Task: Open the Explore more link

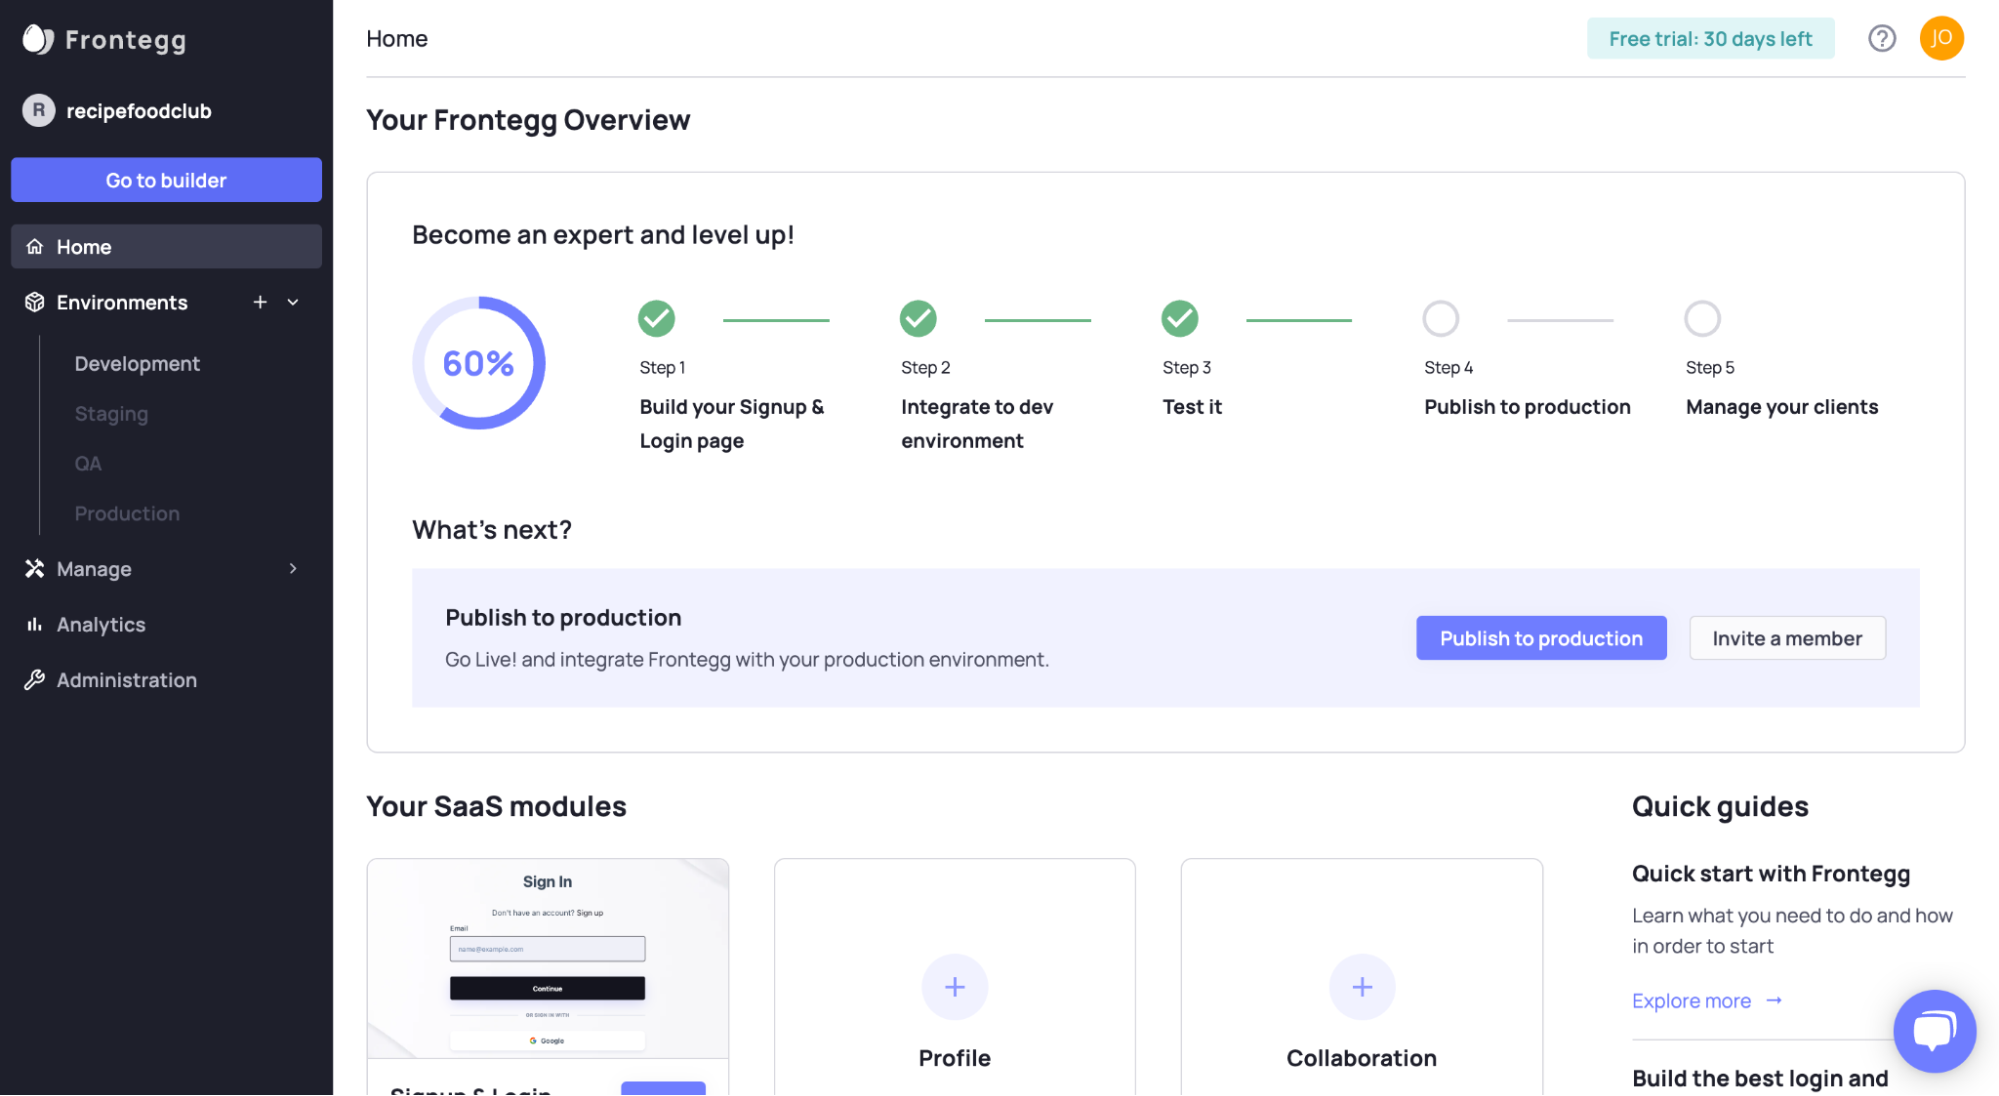Action: pos(1691,1000)
